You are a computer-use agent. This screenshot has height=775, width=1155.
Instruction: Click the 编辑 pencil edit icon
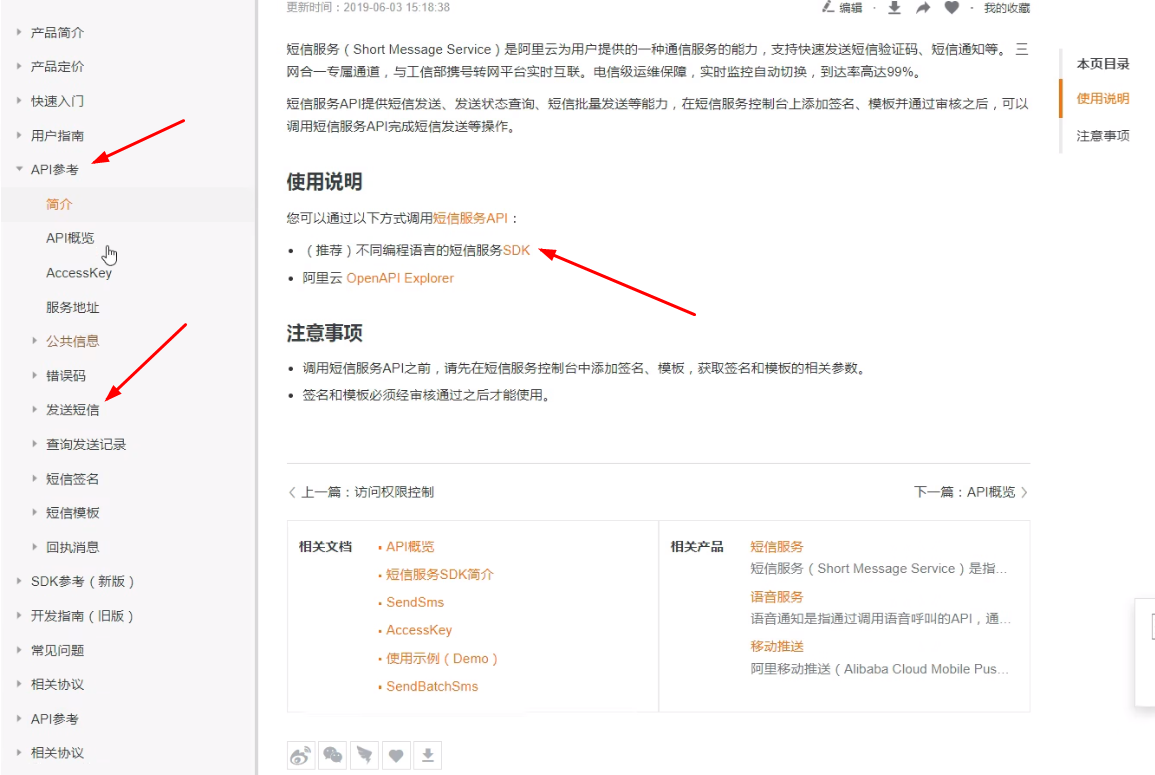point(828,7)
